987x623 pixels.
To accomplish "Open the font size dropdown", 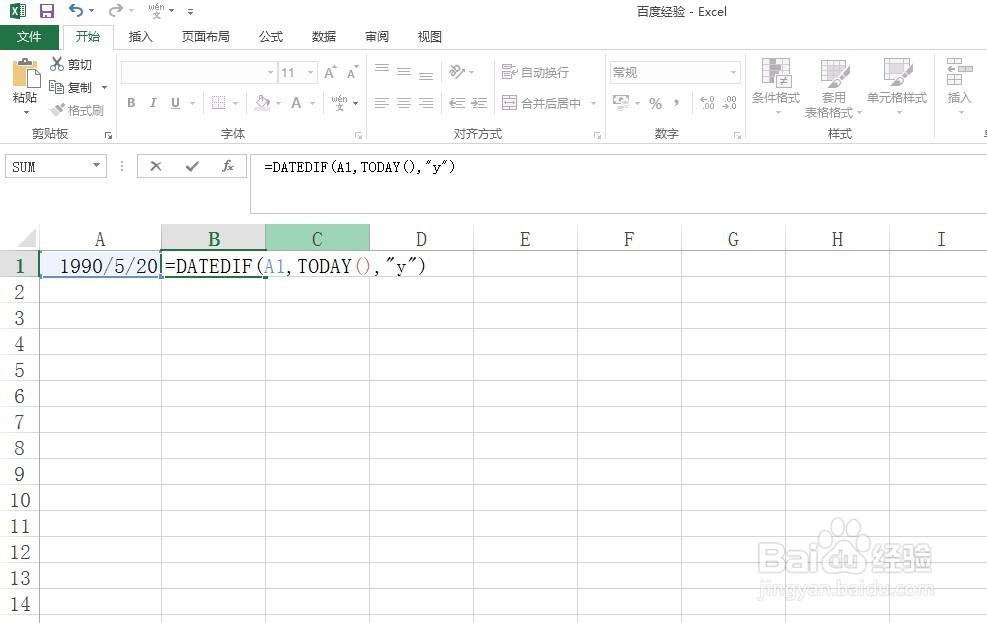I will (310, 71).
